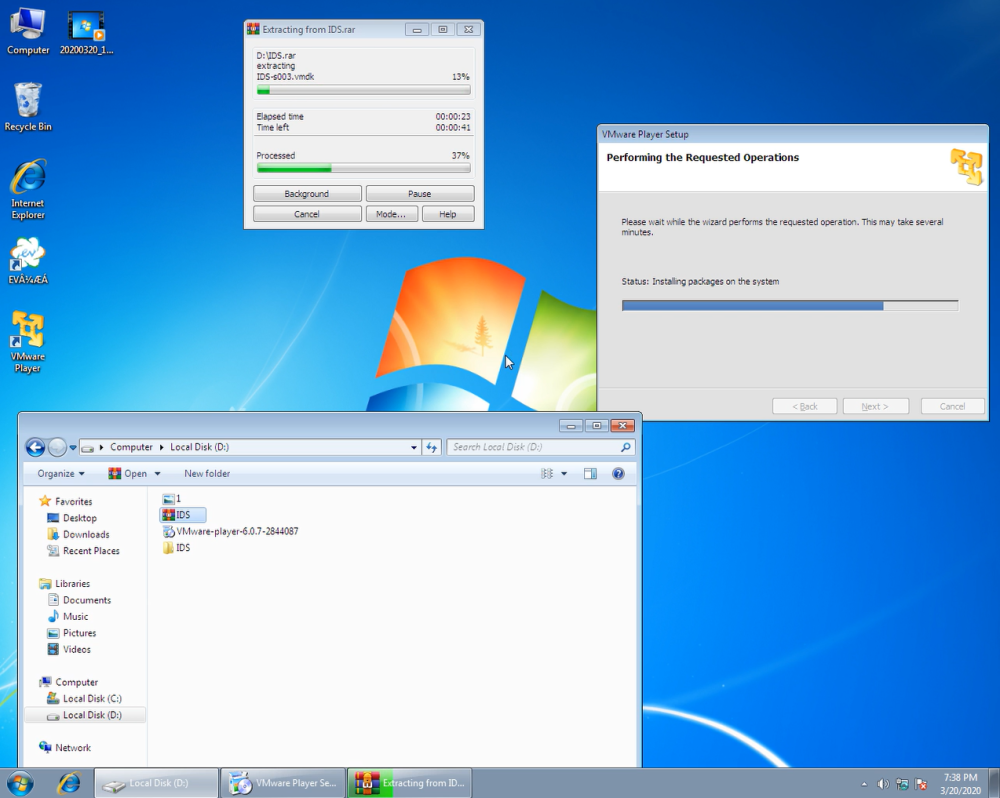Open the Videos library

pos(70,650)
